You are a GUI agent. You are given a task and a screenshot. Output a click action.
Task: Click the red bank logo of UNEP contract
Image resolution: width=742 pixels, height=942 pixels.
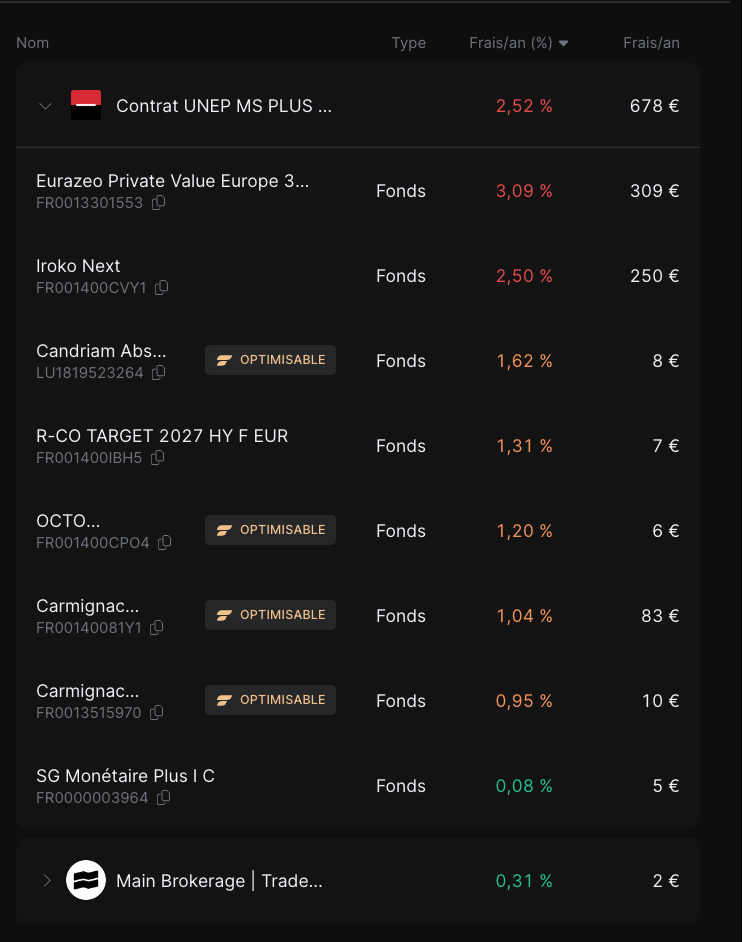coord(86,105)
